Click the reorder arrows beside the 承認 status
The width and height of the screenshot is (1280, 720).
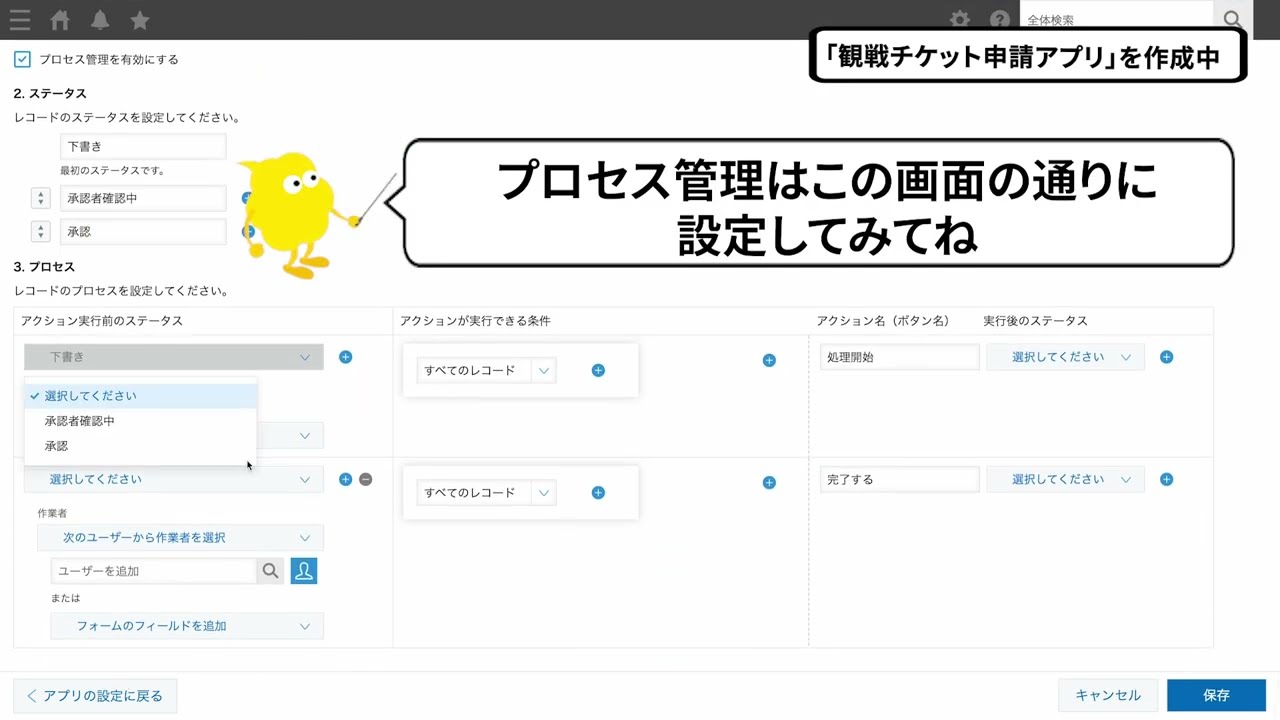[x=40, y=232]
